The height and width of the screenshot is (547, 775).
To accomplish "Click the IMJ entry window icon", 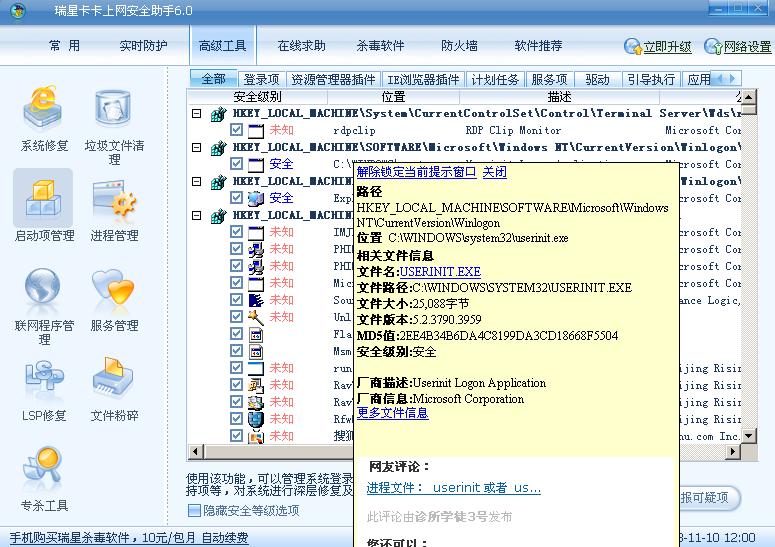I will [x=256, y=233].
